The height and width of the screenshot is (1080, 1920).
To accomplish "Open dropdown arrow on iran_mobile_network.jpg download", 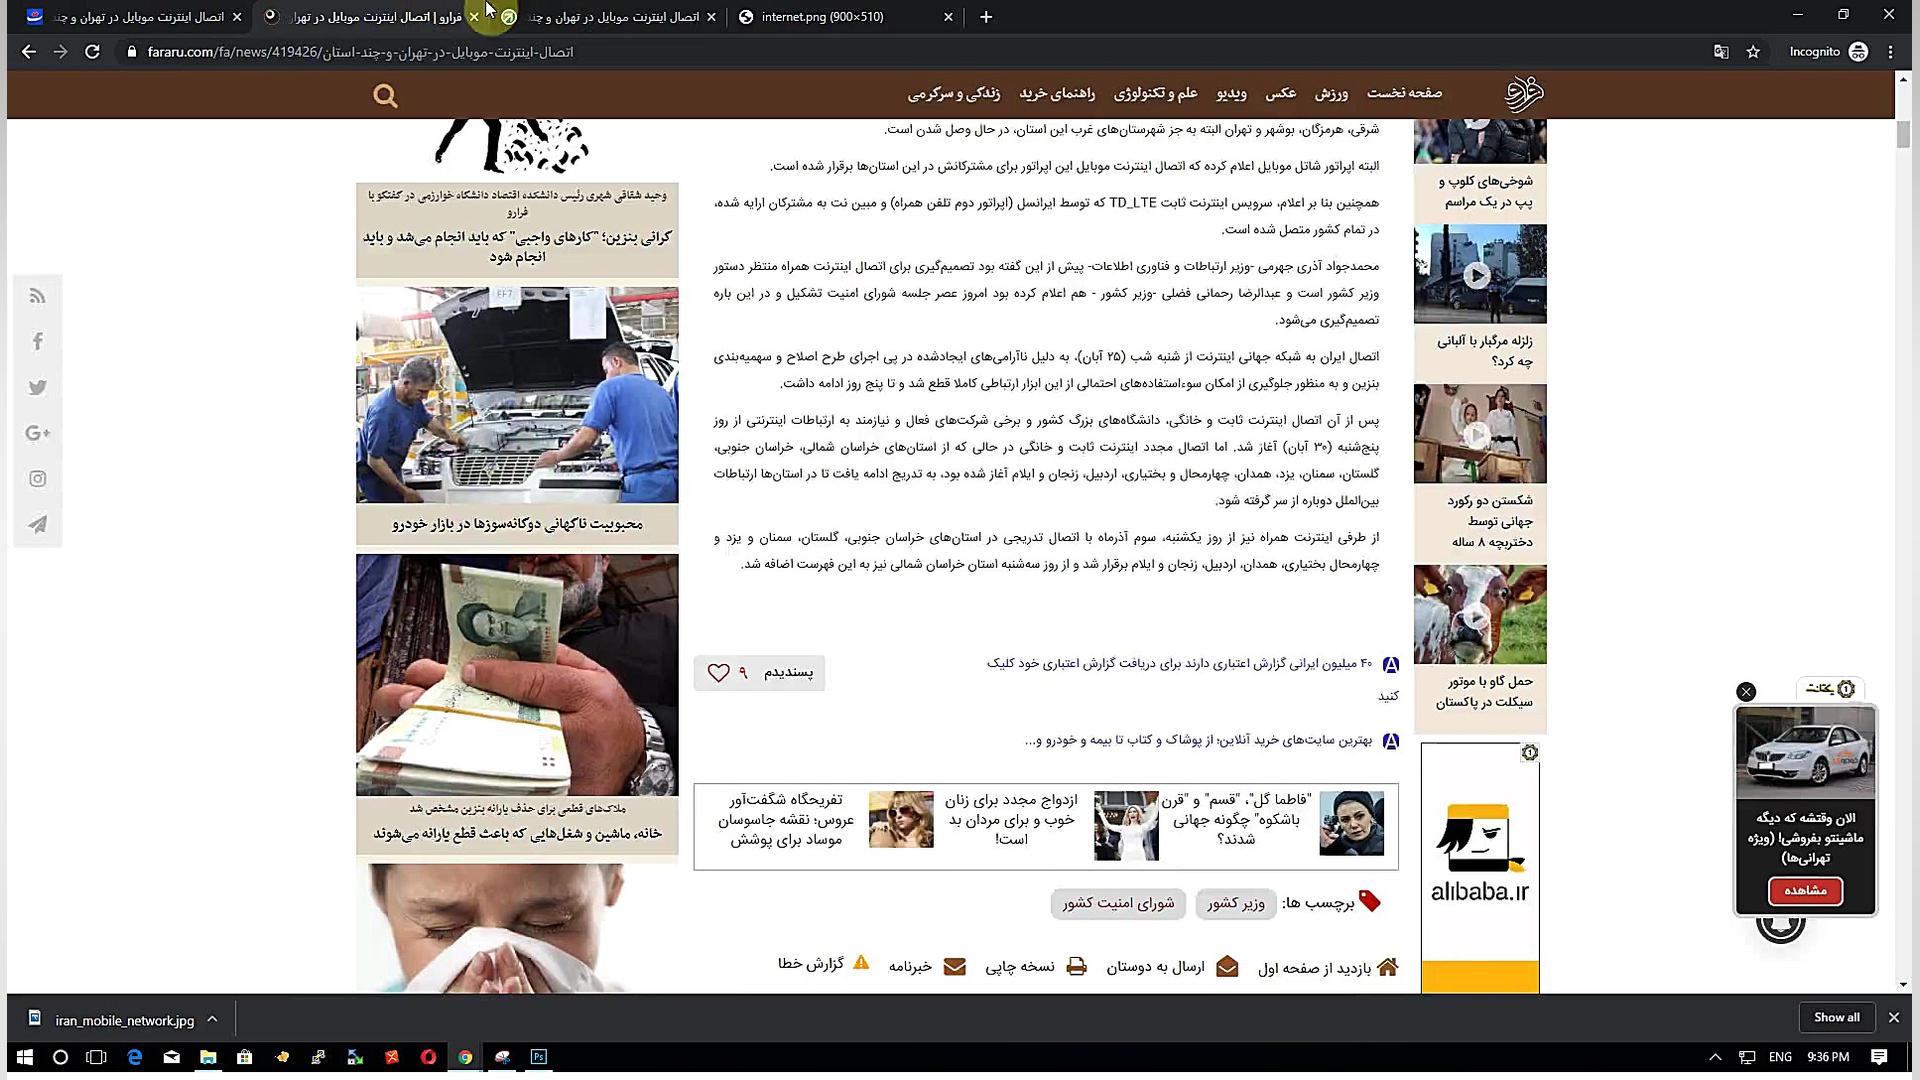I will click(211, 1019).
